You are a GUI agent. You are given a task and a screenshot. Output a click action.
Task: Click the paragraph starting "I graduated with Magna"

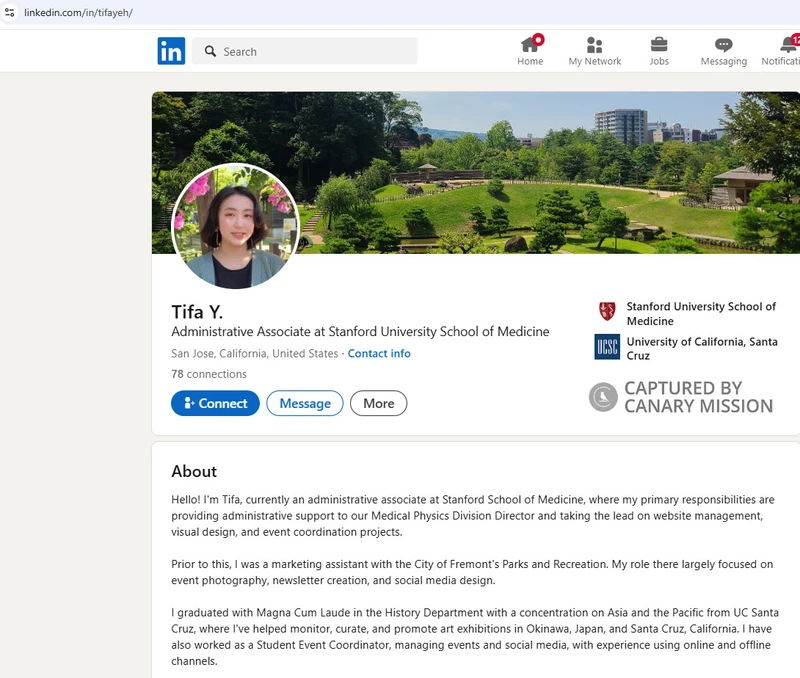475,636
